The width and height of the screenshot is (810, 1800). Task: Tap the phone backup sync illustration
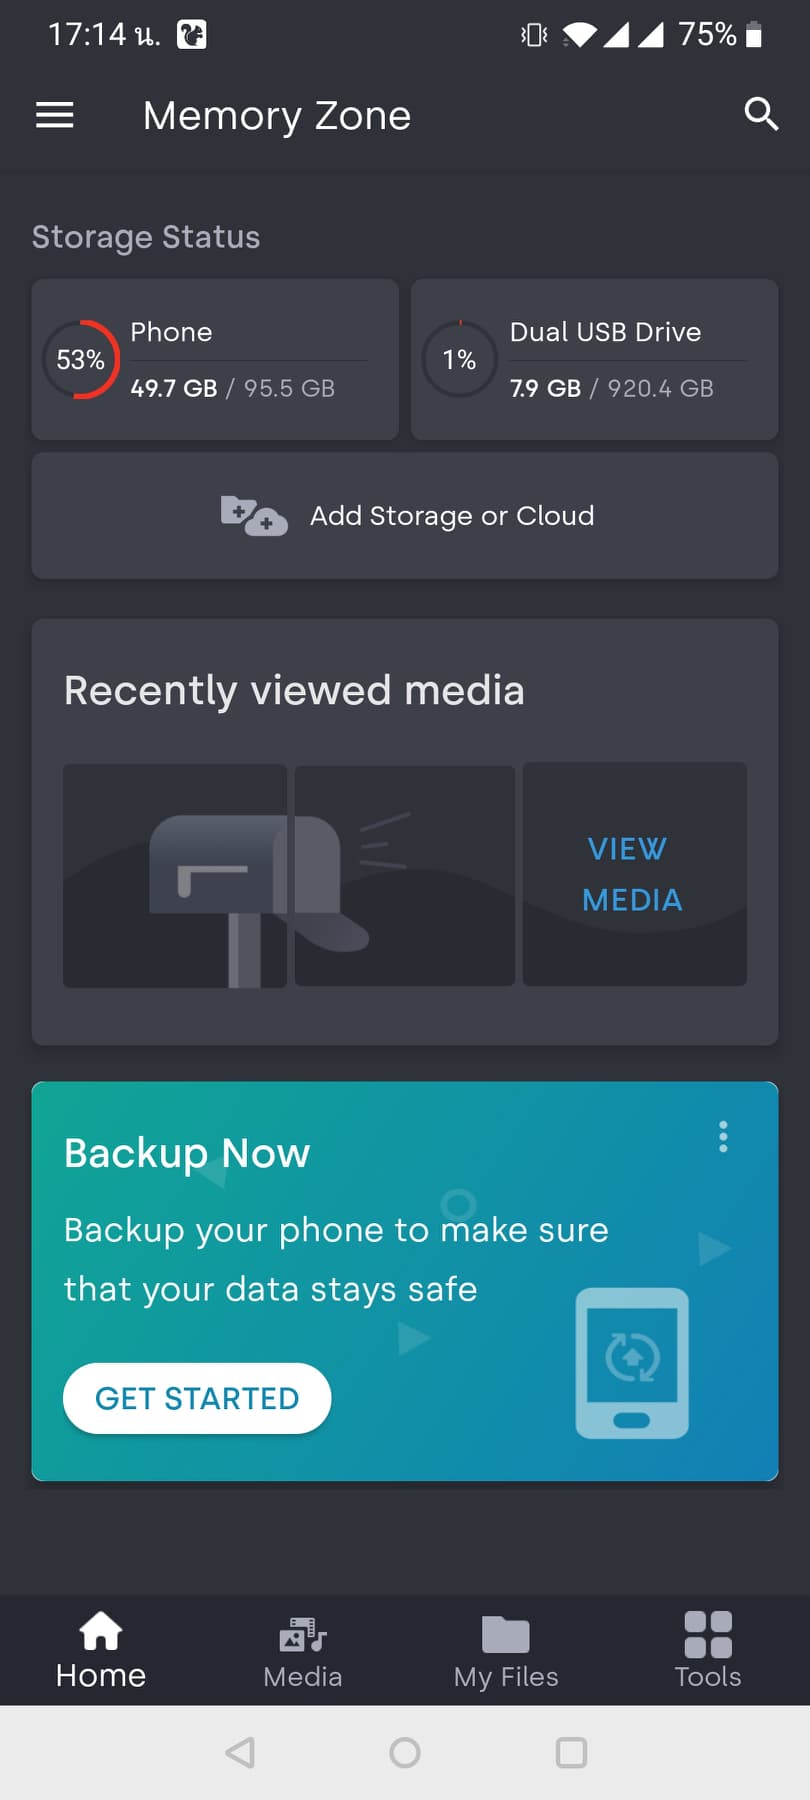click(632, 1363)
